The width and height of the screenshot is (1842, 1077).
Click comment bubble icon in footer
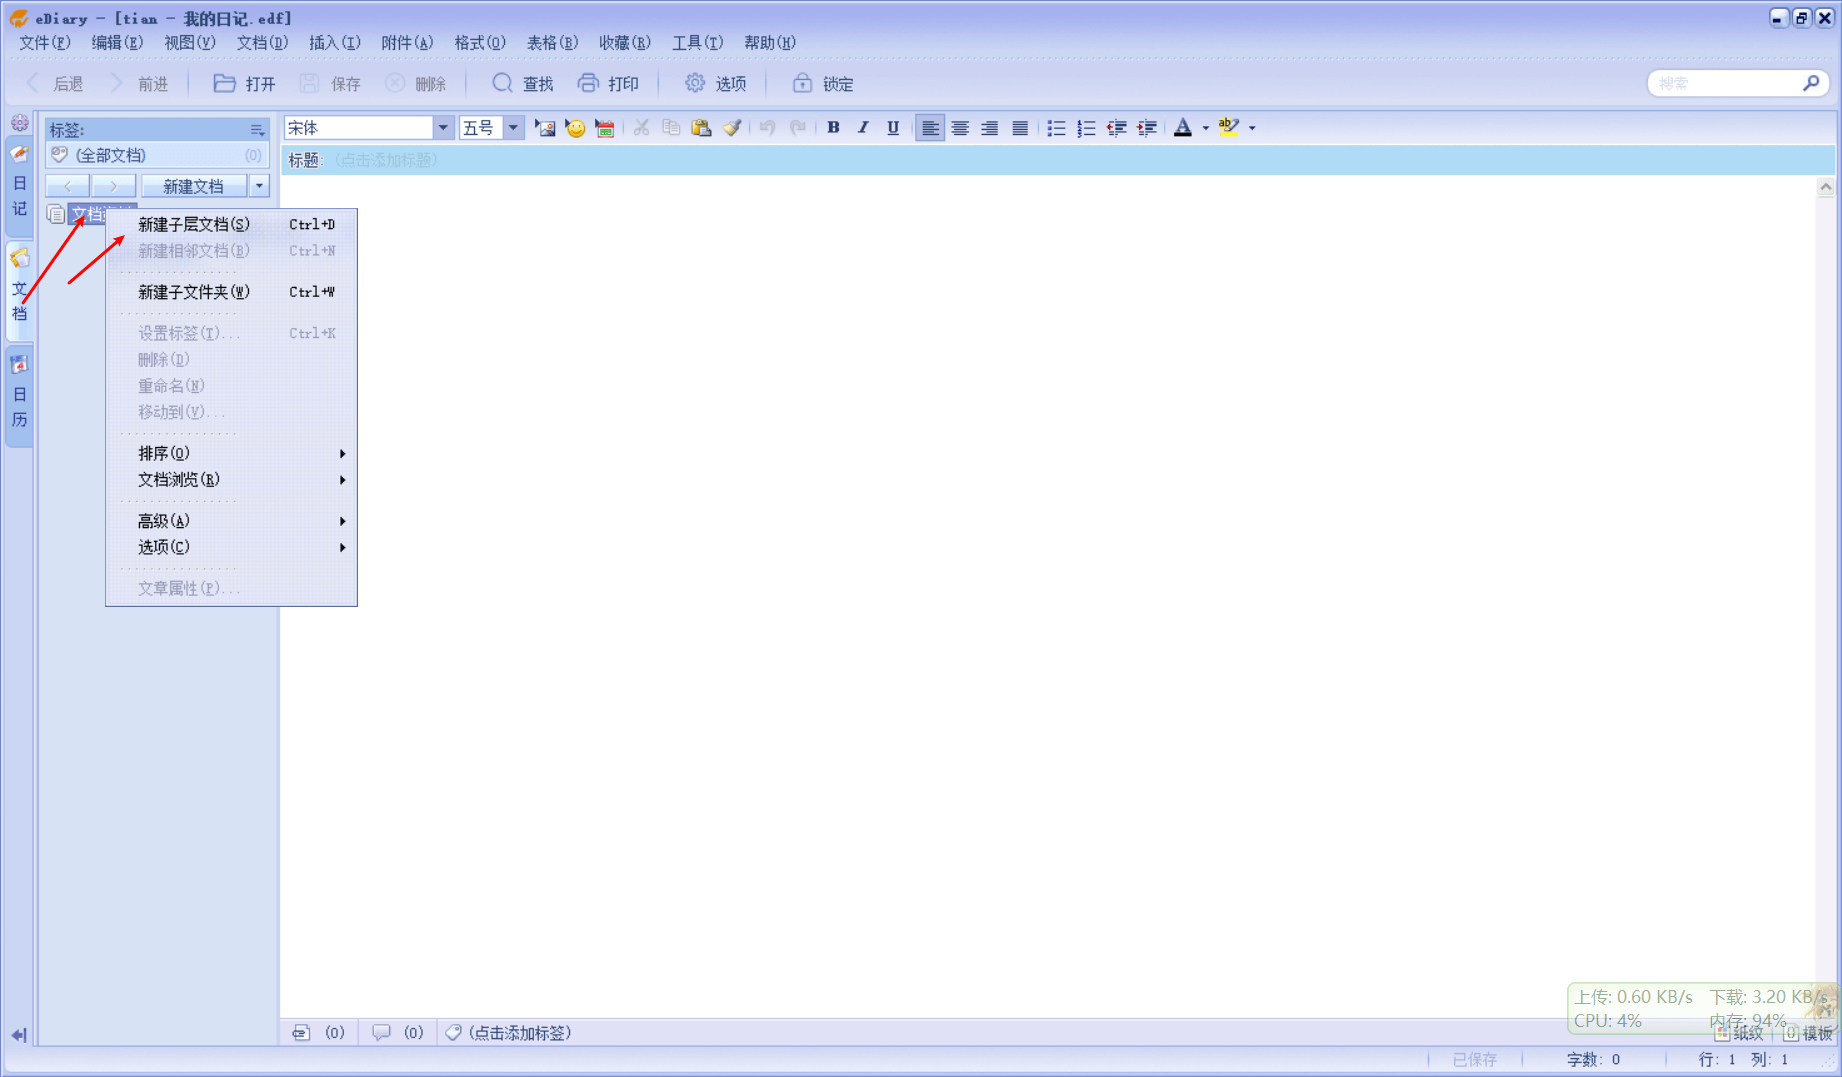(381, 1032)
